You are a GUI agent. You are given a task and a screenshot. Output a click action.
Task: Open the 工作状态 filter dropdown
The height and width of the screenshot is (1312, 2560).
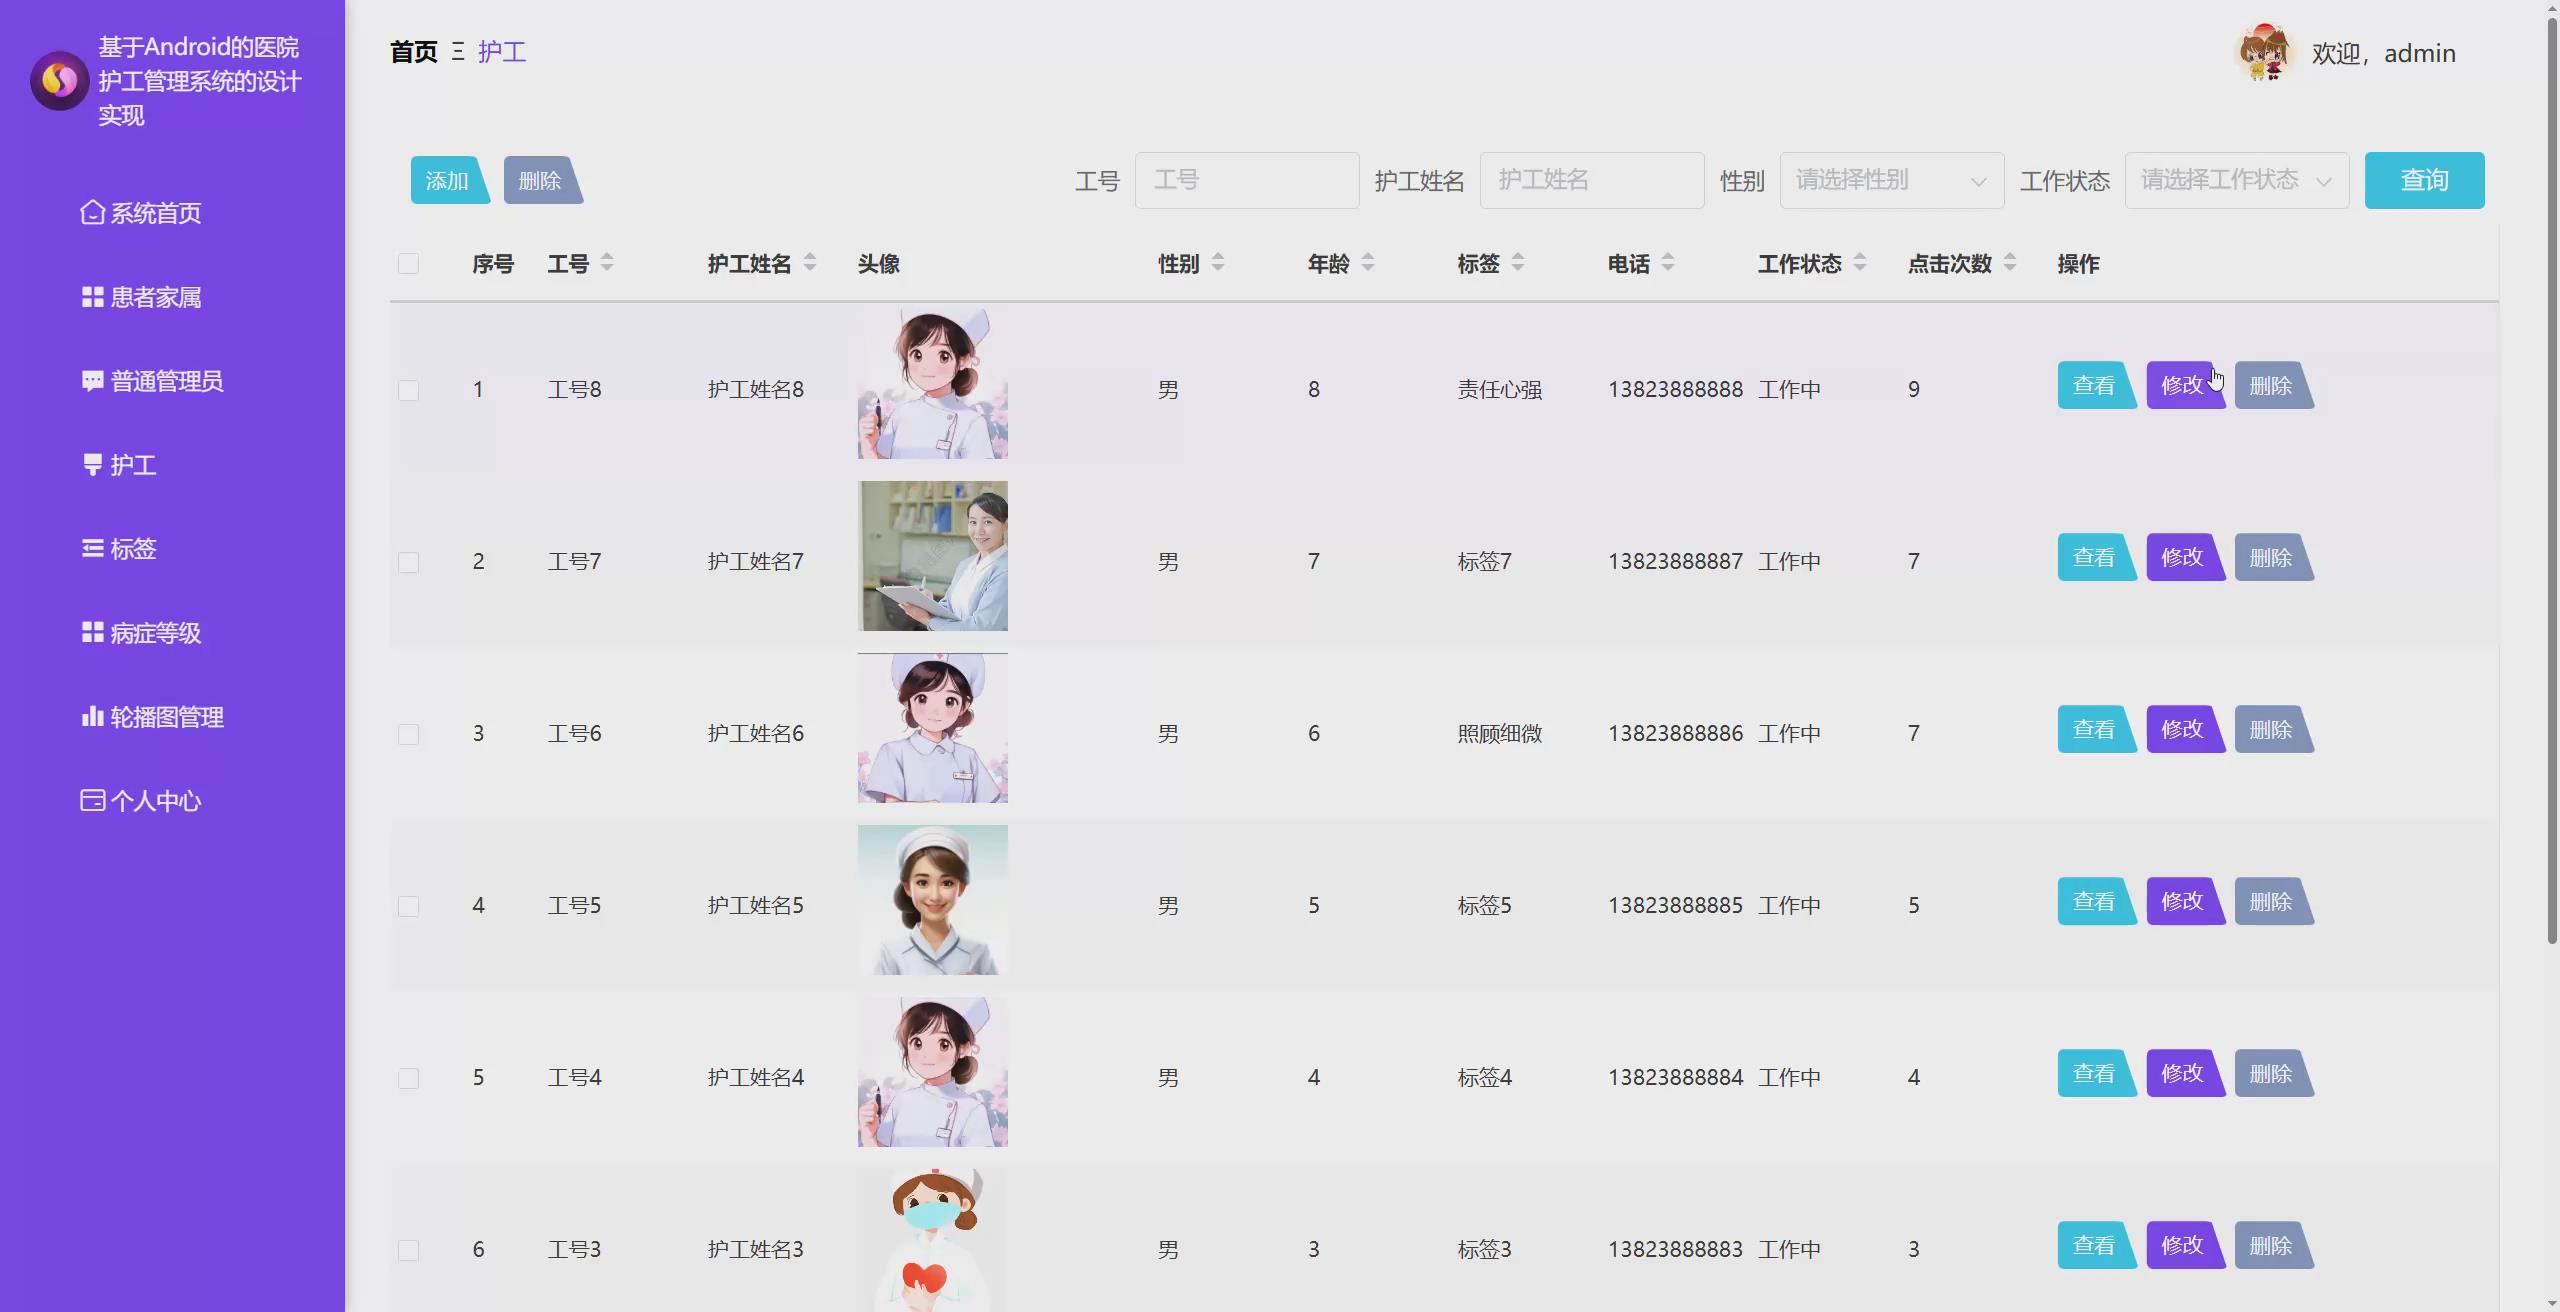2236,181
